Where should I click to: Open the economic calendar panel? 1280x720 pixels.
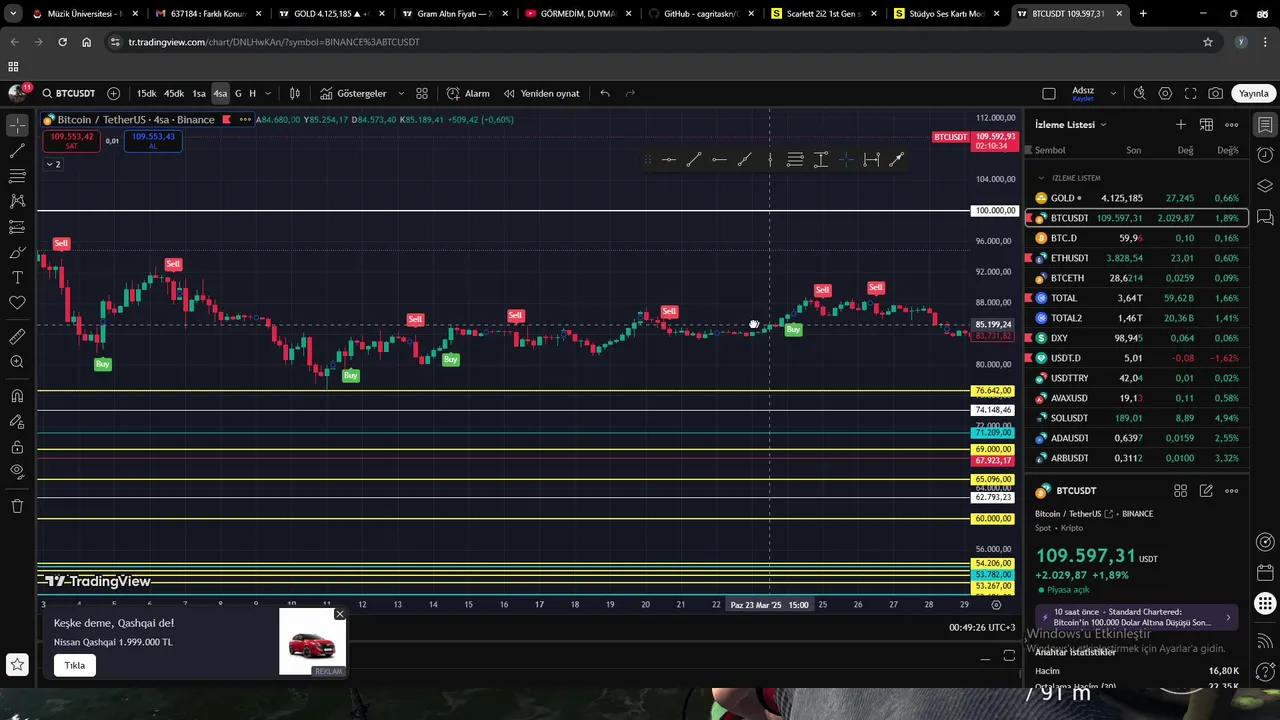pos(1265,573)
